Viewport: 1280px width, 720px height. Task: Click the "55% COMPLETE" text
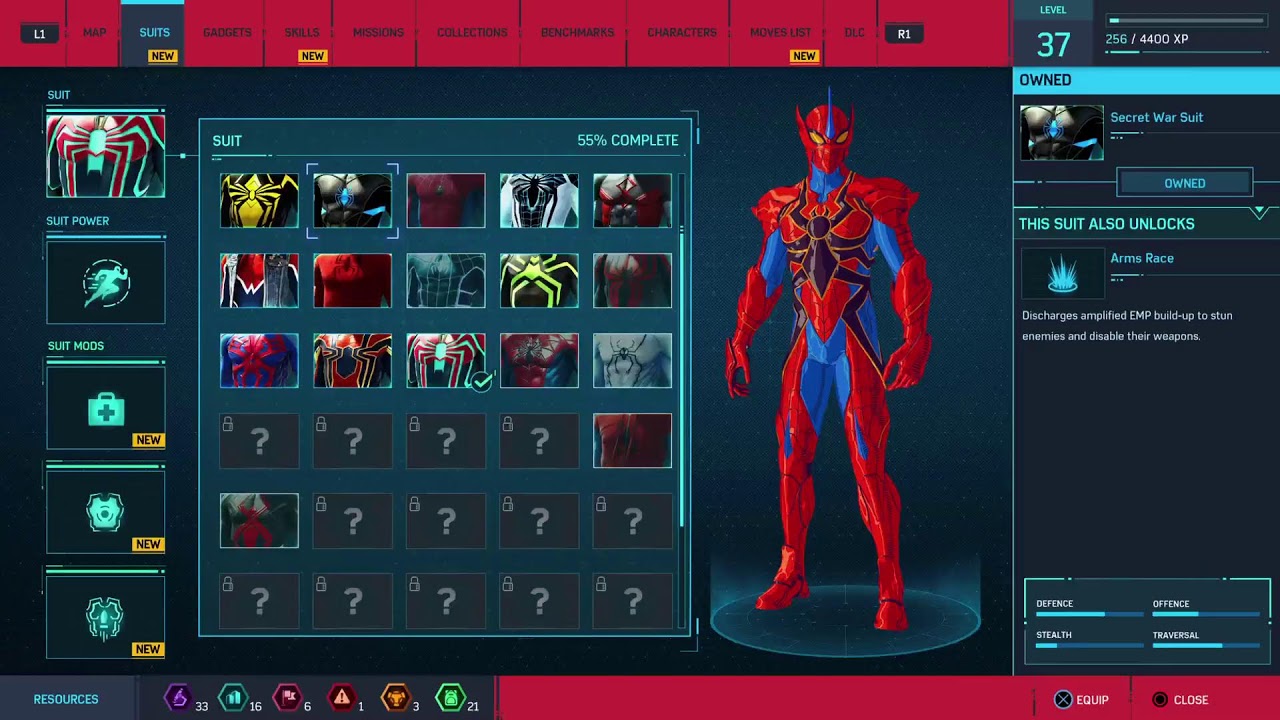pos(627,141)
